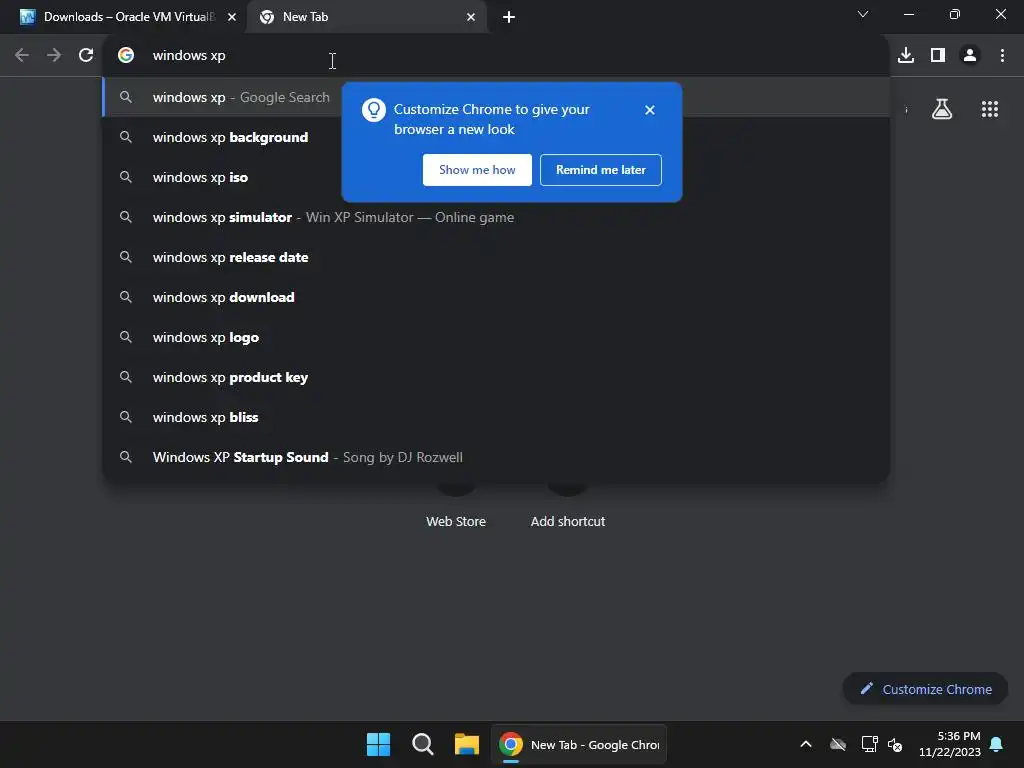Click the network tray icon
Image resolution: width=1024 pixels, height=768 pixels.
pos(869,744)
